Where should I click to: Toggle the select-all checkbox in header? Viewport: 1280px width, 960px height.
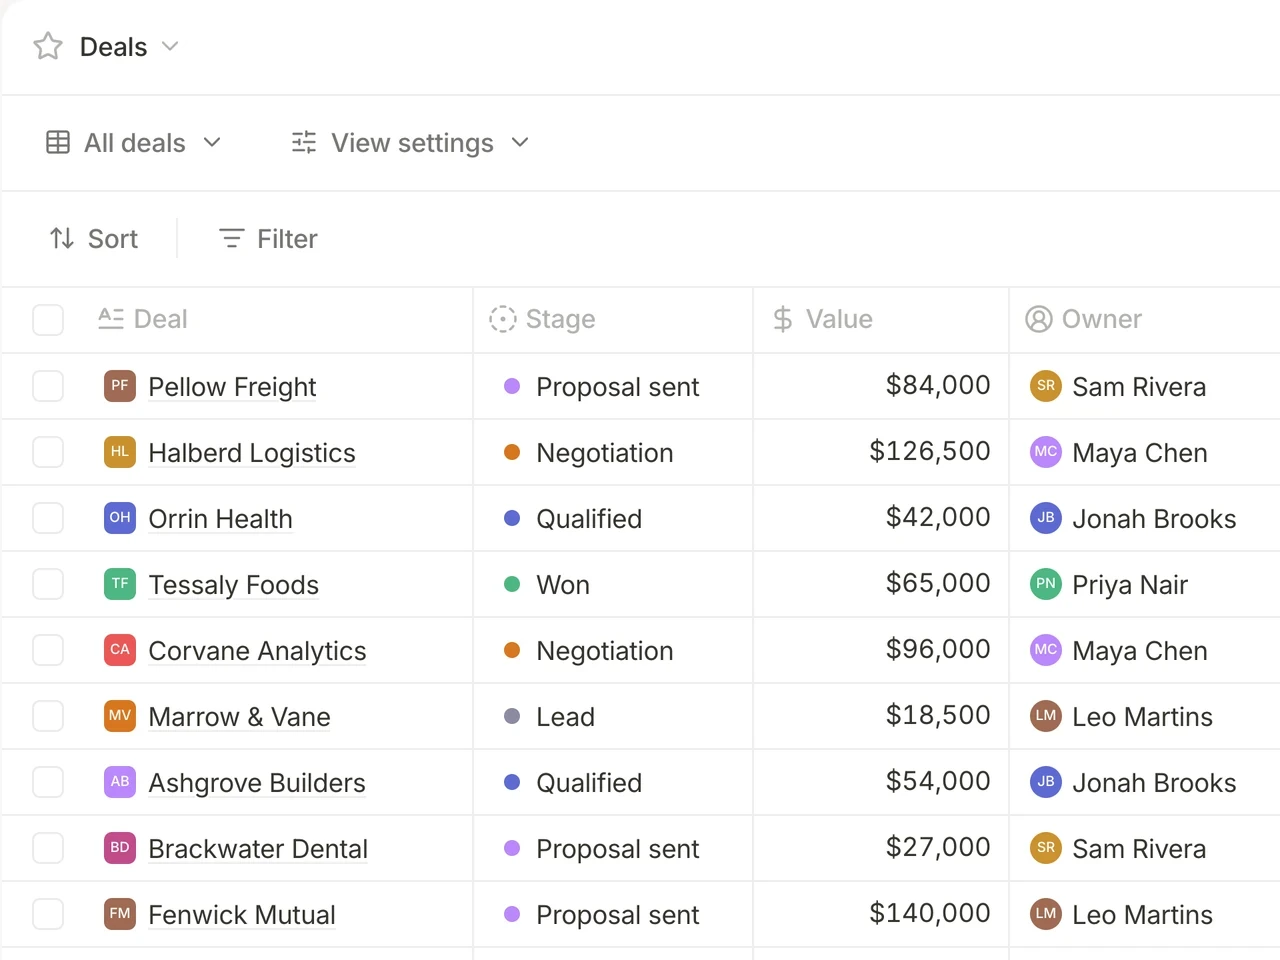48,320
